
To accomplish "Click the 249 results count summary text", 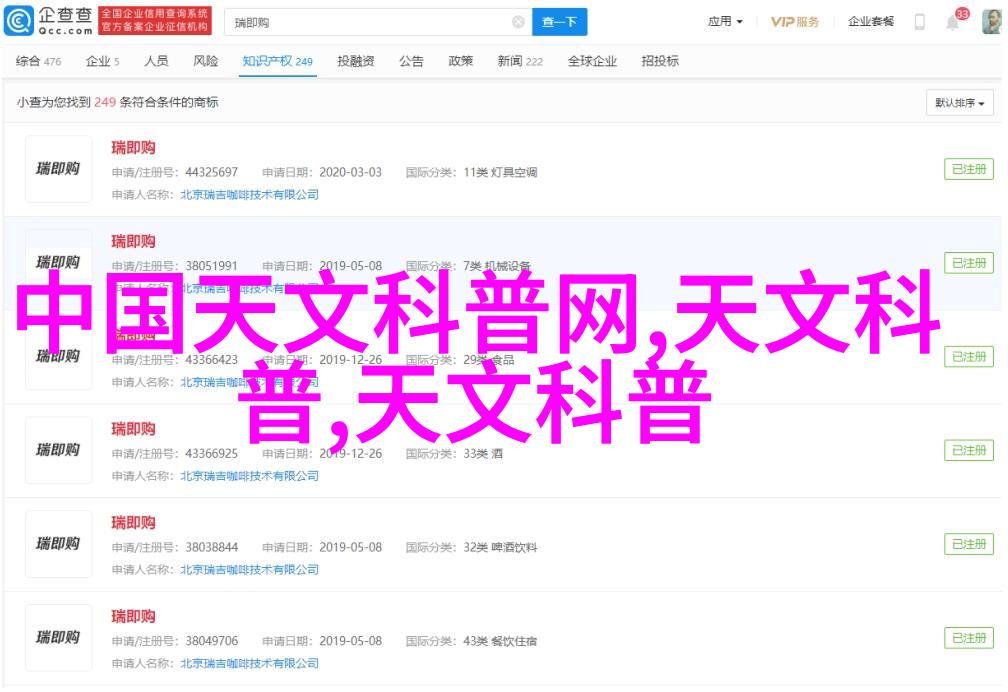I will tap(118, 102).
